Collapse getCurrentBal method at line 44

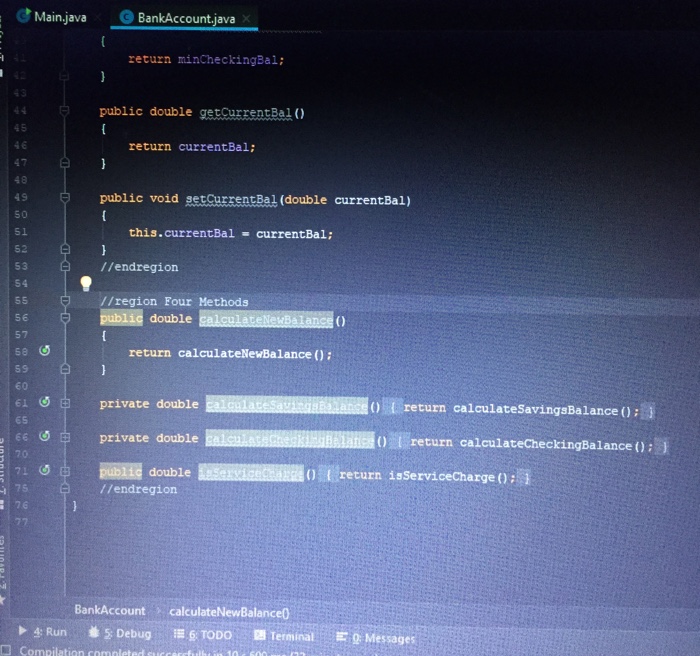click(65, 110)
